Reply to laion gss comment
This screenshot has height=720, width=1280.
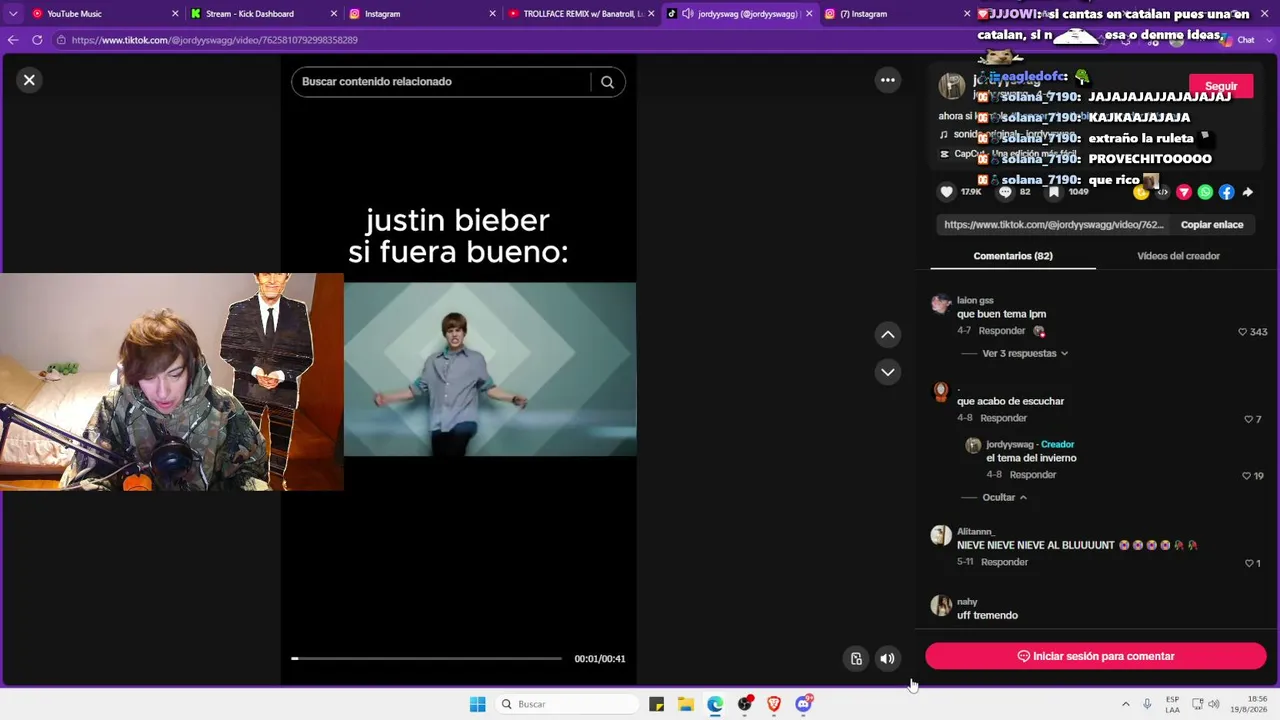(x=1001, y=331)
